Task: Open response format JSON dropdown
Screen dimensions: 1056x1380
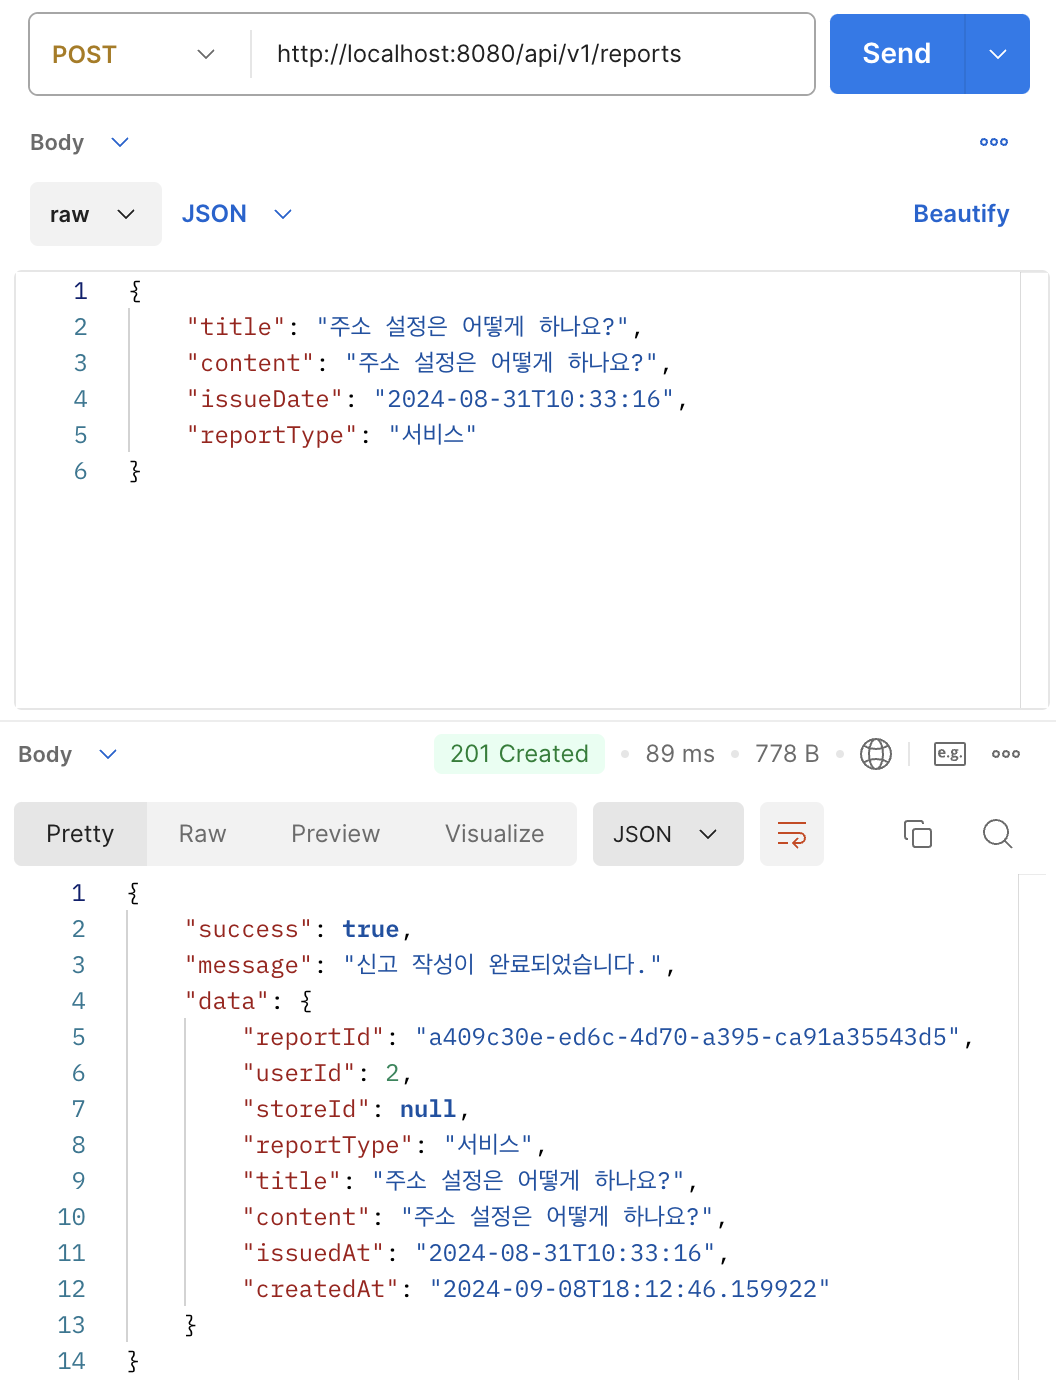Action: 667,834
